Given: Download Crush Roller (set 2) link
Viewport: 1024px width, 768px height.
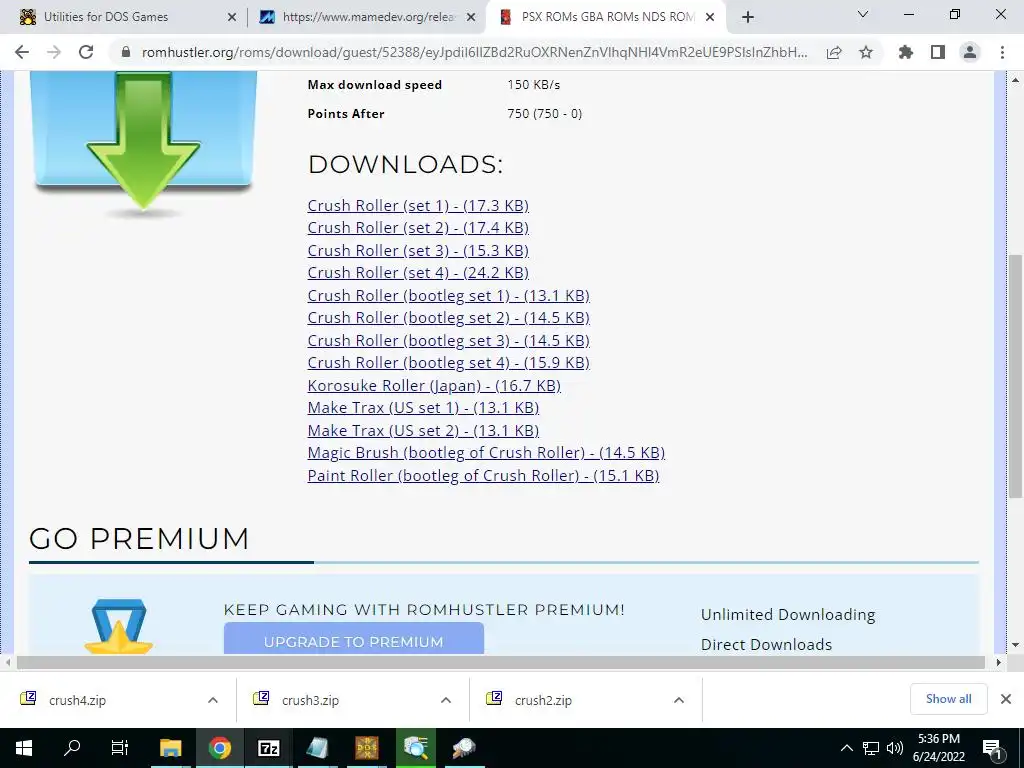Looking at the screenshot, I should pos(418,227).
